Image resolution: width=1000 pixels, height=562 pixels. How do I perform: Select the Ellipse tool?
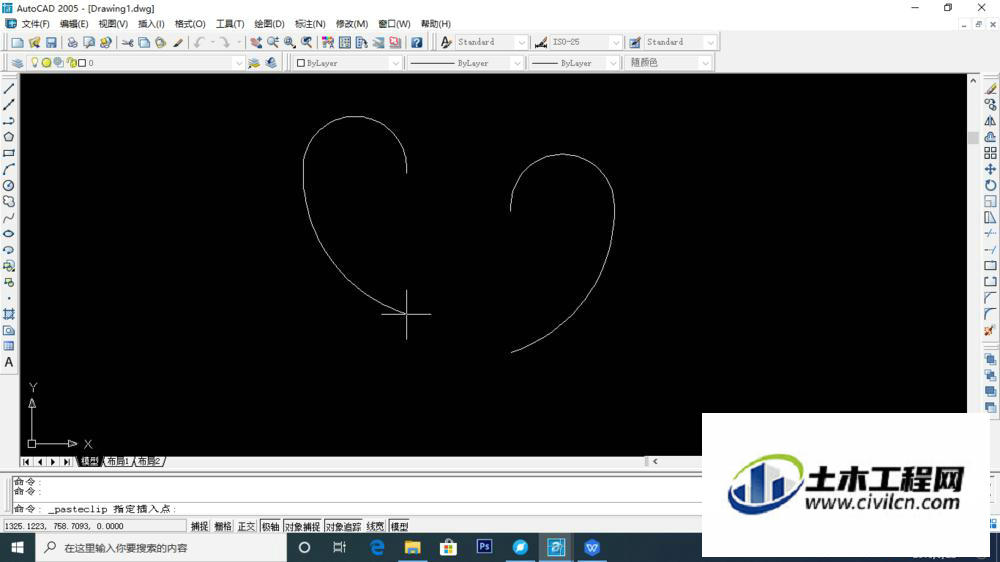coord(9,233)
